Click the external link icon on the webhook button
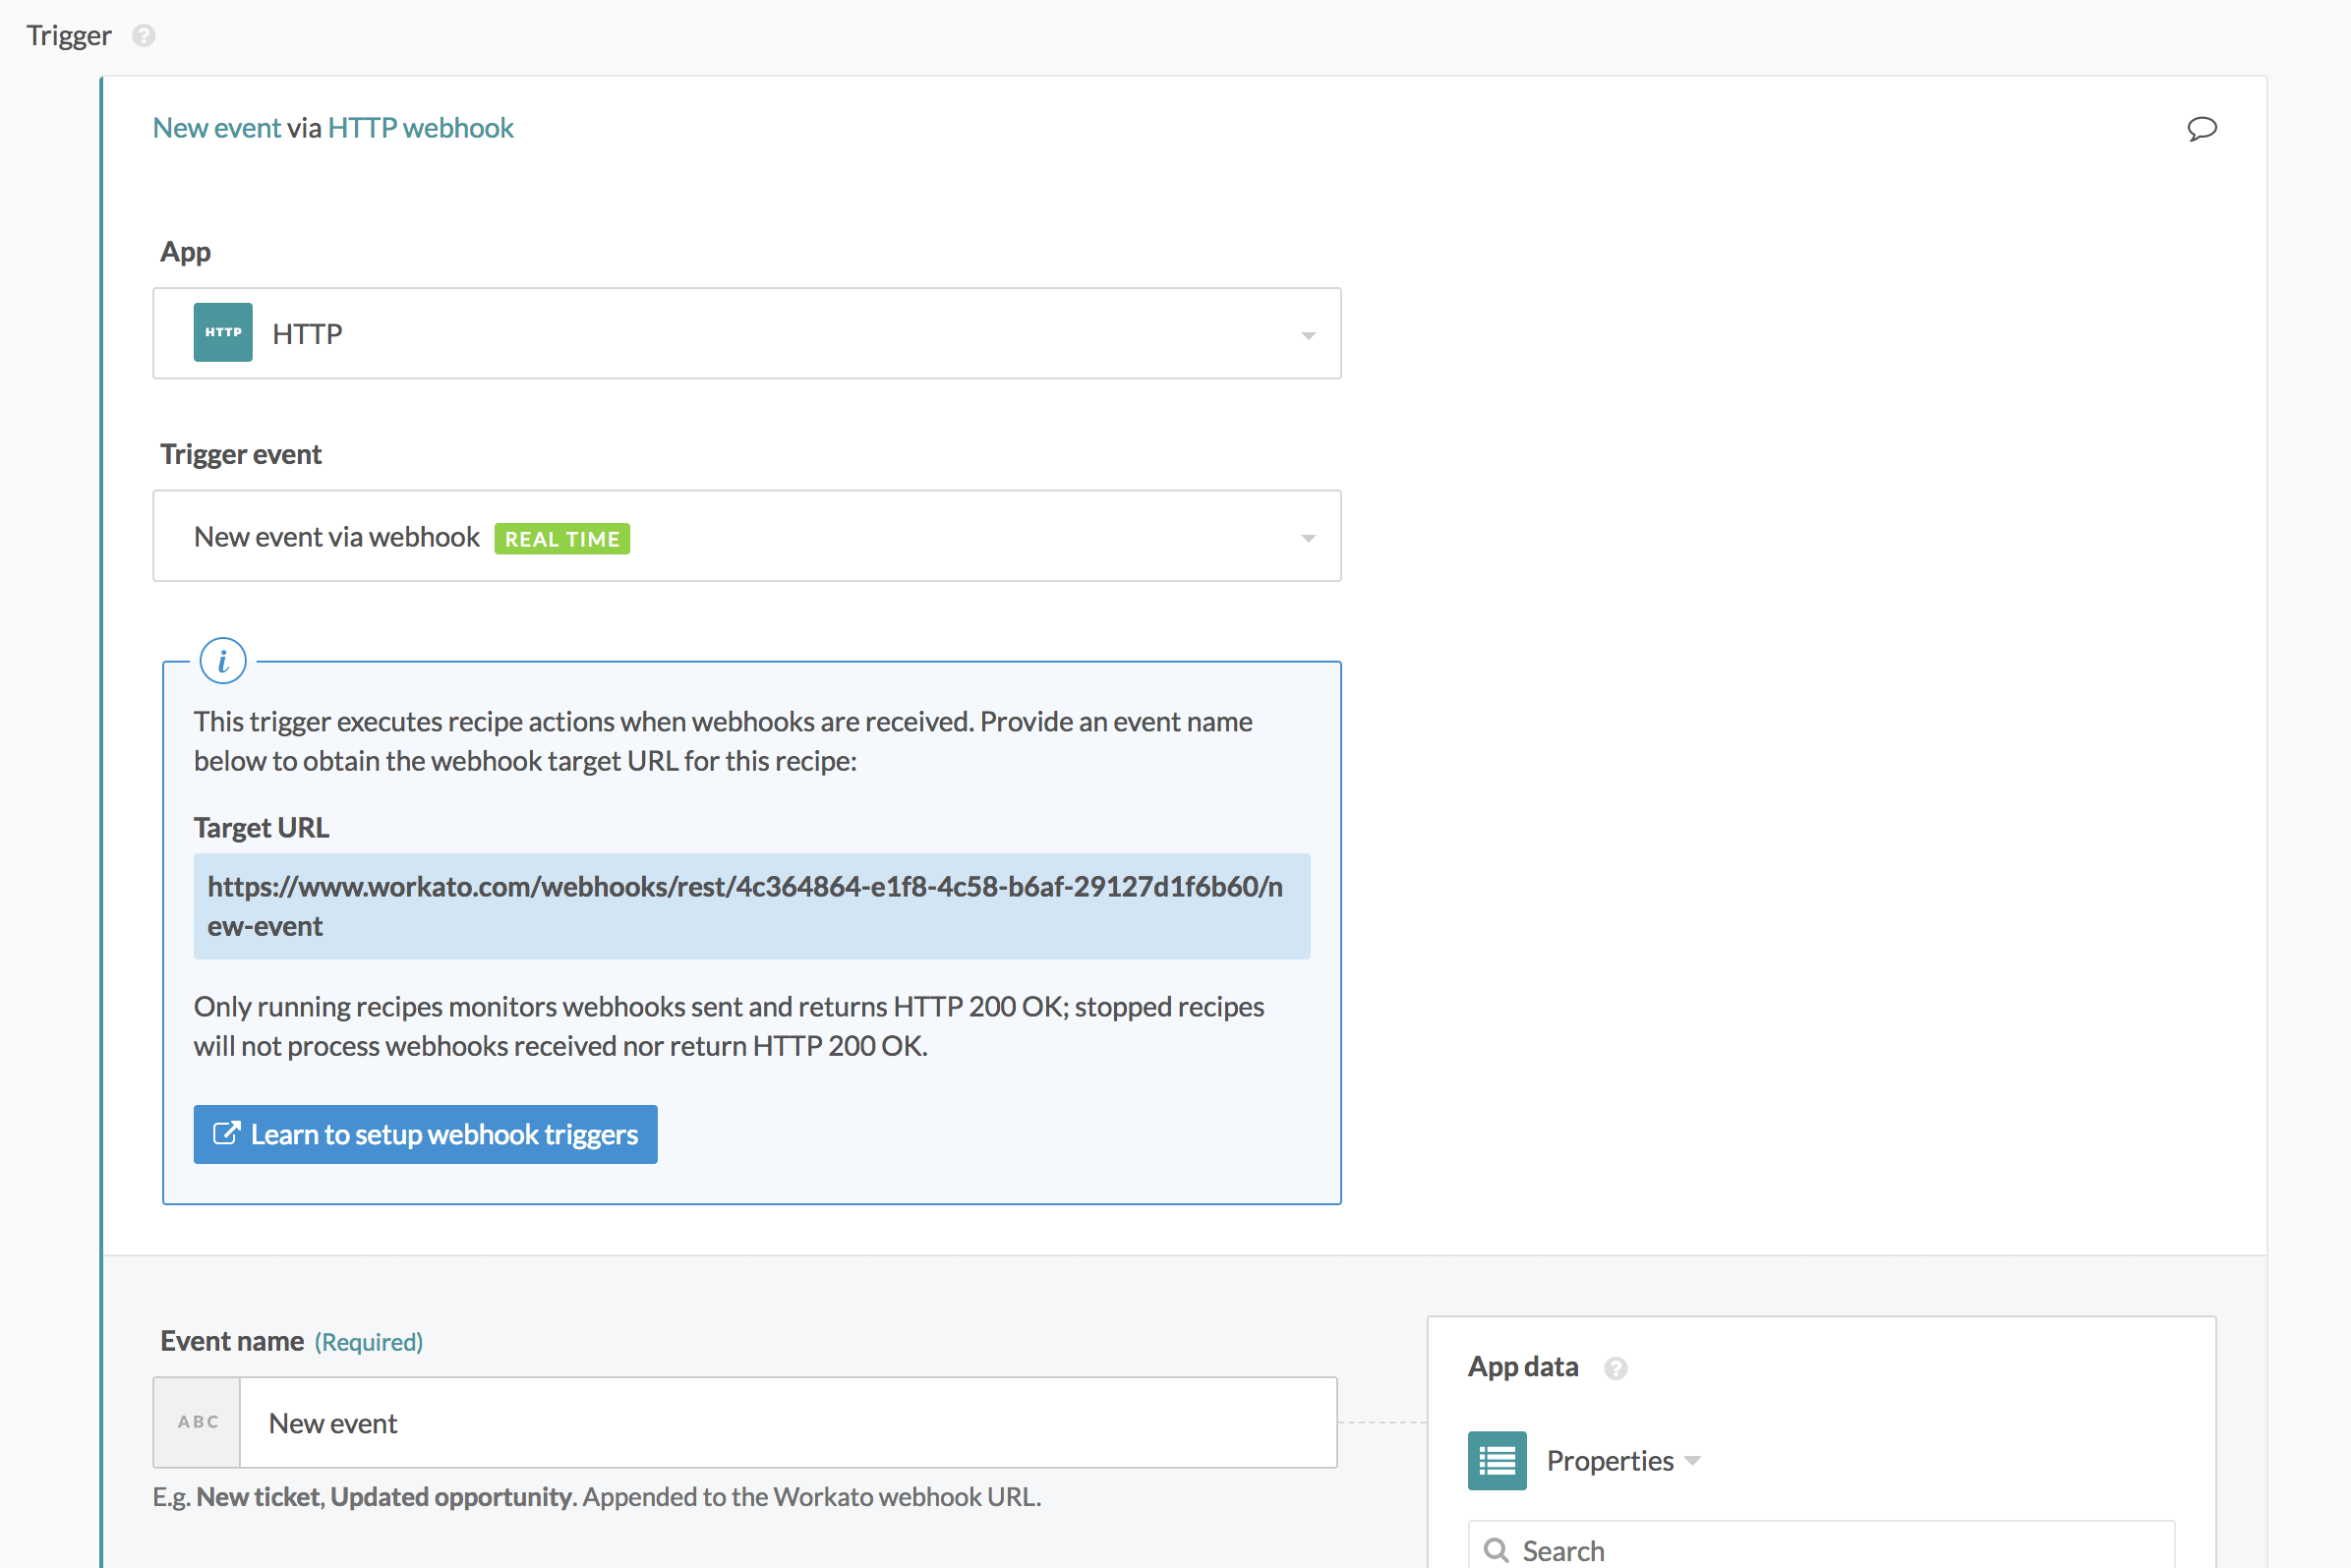 click(228, 1133)
